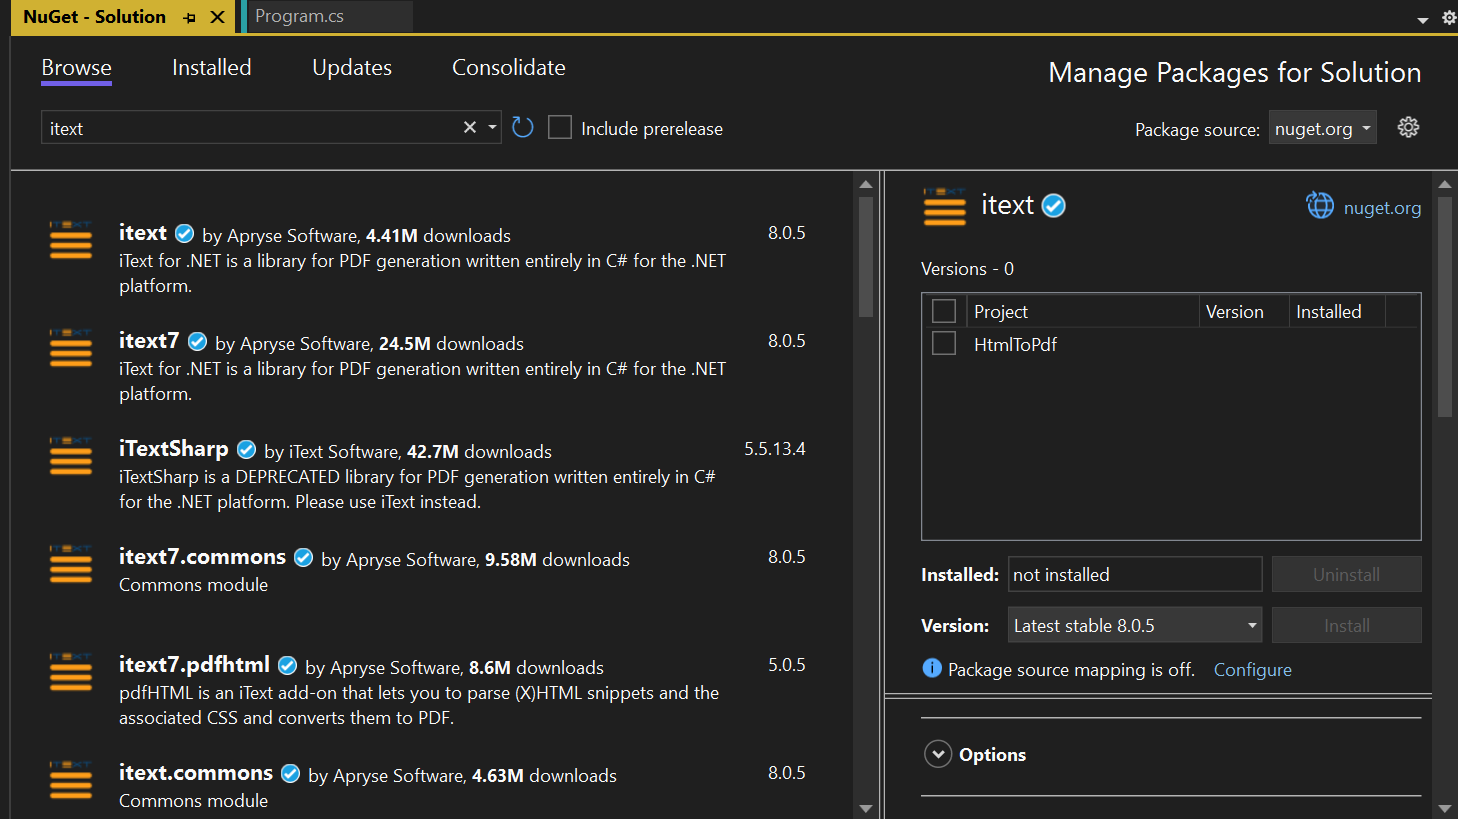Screen dimensions: 1458x819
Task: Click the package source mapping info icon
Action: 932,669
